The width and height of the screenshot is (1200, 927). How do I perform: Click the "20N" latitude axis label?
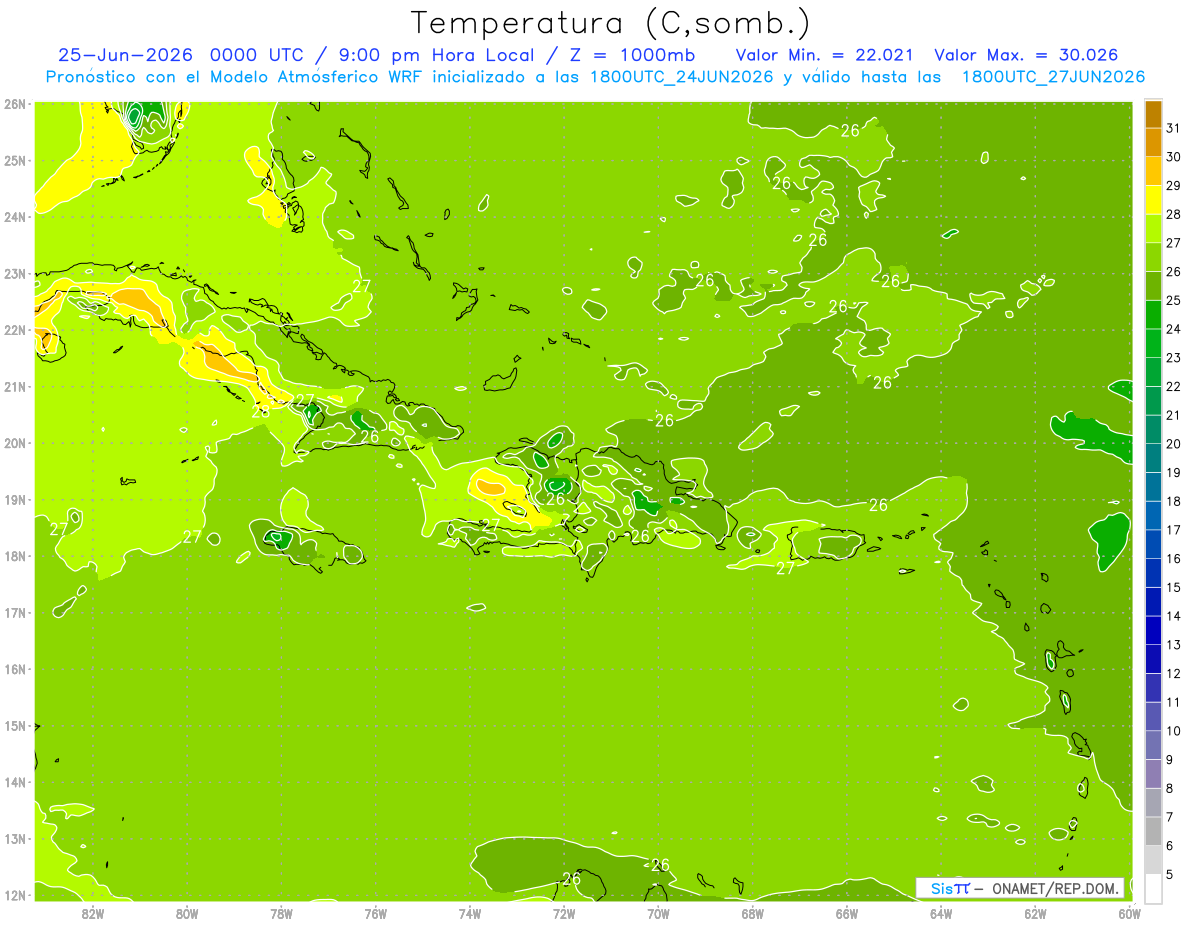coord(15,443)
